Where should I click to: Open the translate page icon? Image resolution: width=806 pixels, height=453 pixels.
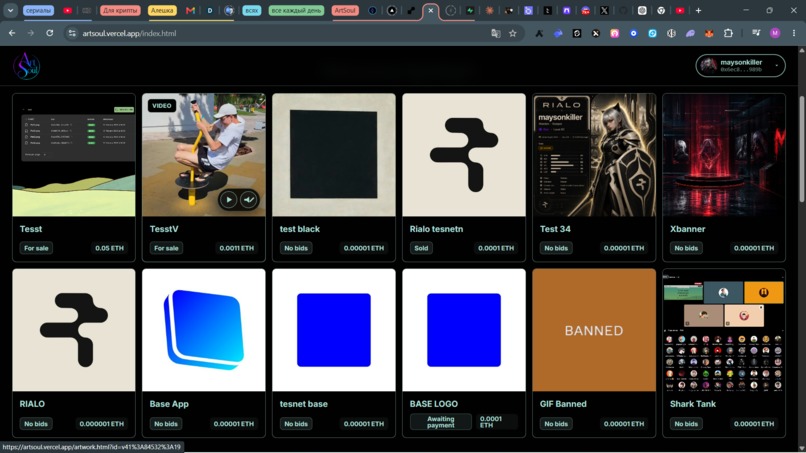coord(496,33)
